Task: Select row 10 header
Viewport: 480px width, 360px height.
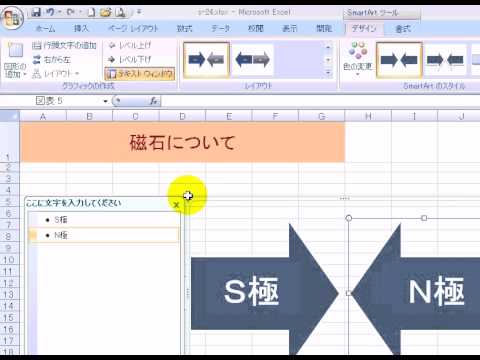Action: [x=9, y=260]
